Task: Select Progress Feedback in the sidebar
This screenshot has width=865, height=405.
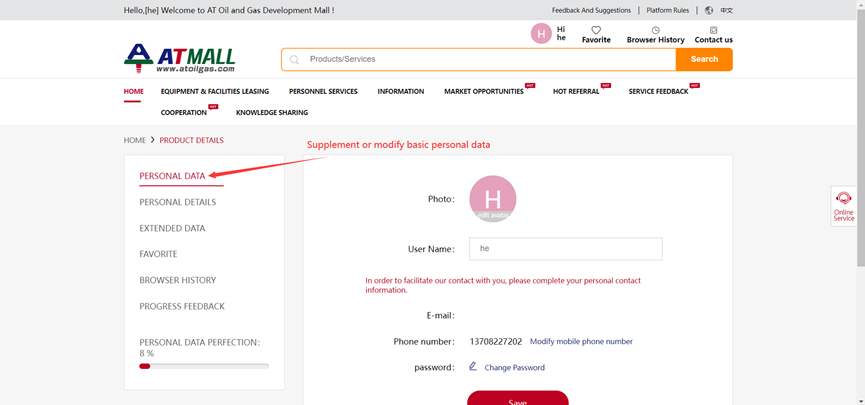Action: (182, 306)
